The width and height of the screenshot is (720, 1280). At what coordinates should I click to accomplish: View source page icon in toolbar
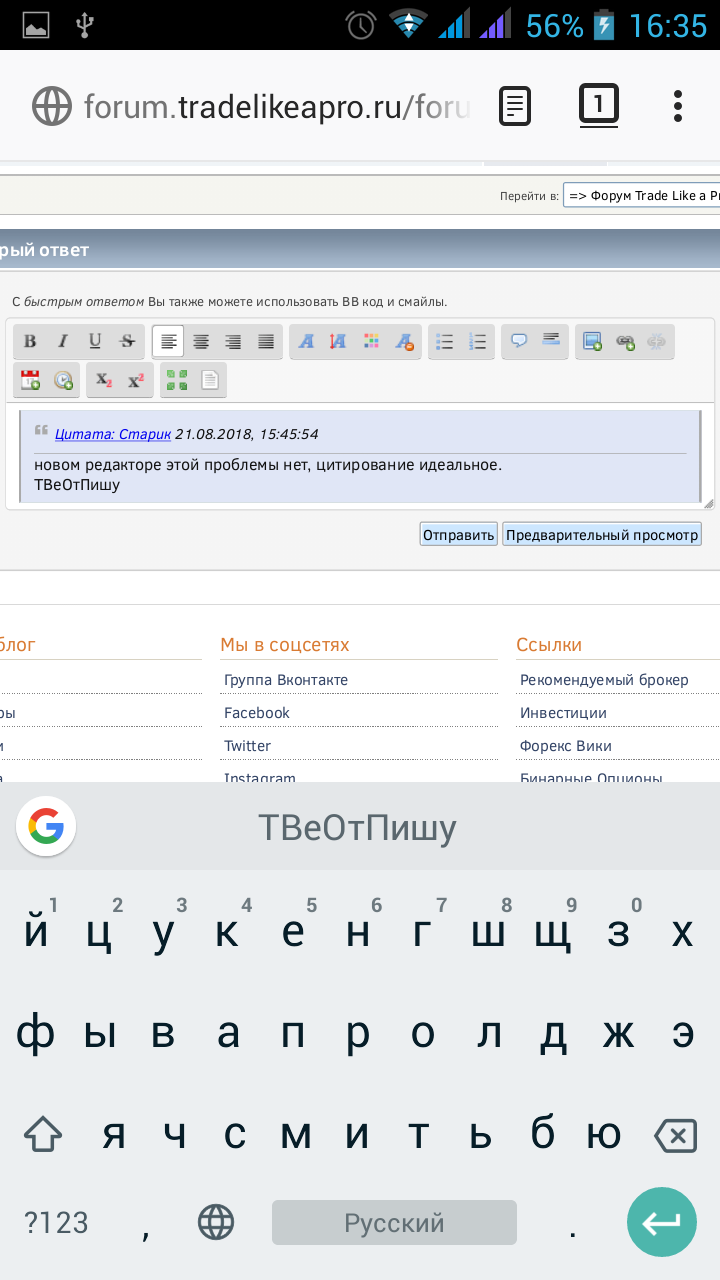(210, 380)
